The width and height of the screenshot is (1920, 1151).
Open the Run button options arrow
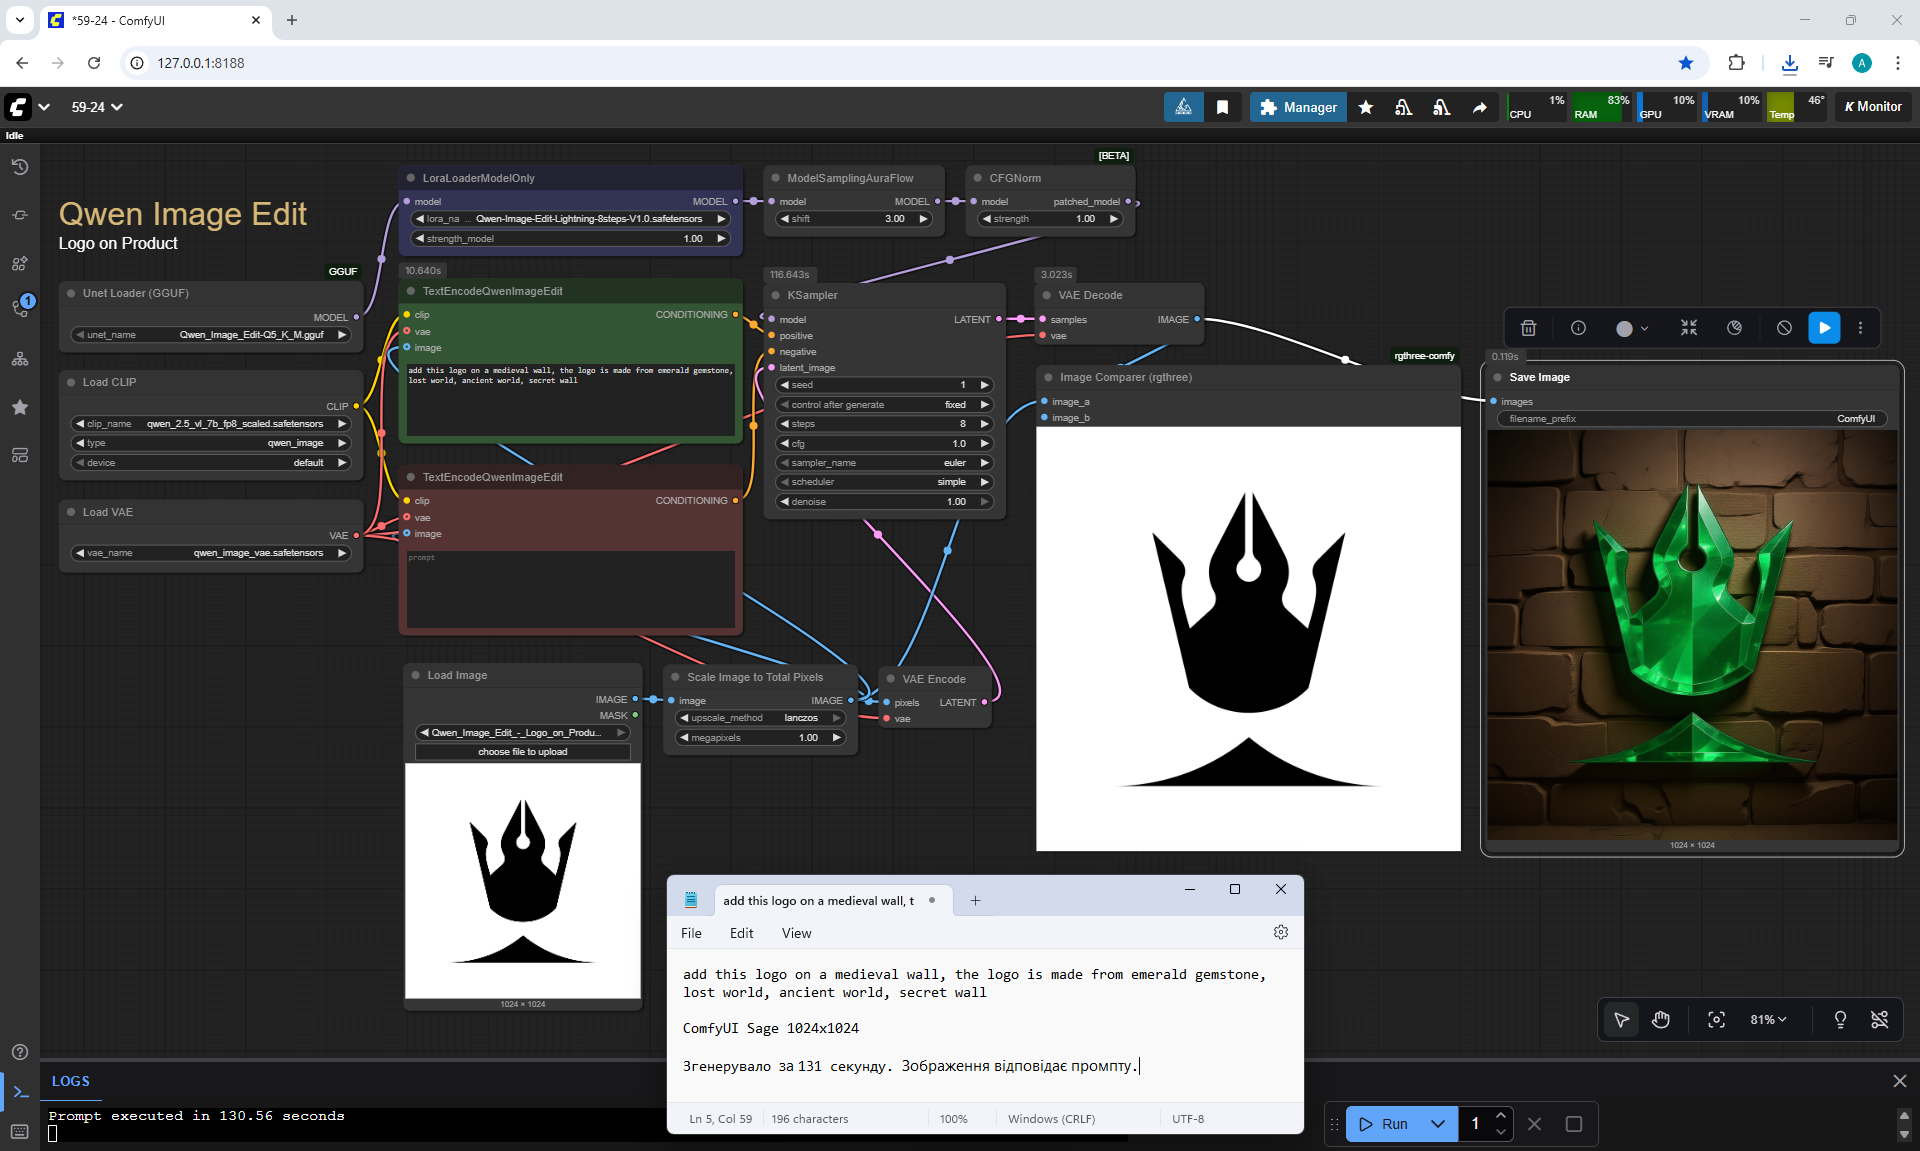1437,1124
